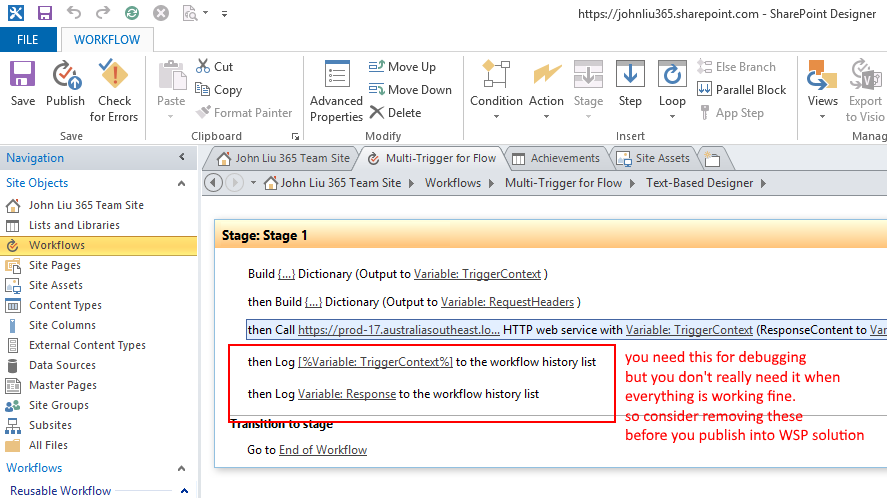Select Master Pages in navigation

click(x=62, y=385)
